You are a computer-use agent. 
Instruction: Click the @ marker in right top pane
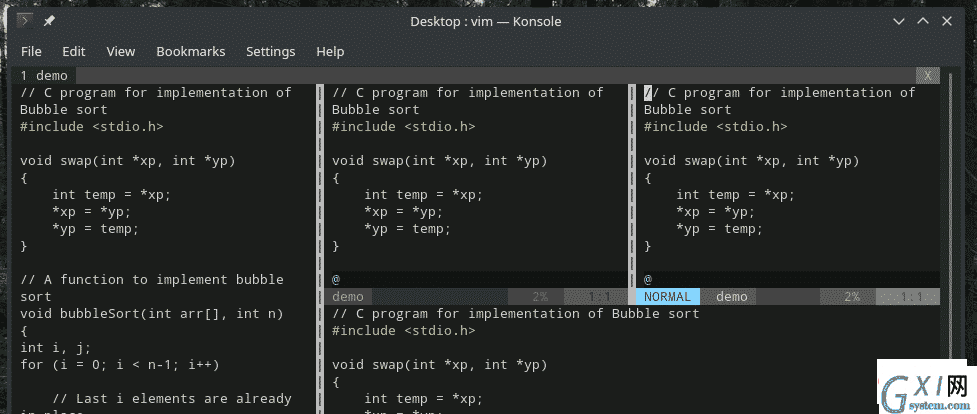pyautogui.click(x=648, y=280)
